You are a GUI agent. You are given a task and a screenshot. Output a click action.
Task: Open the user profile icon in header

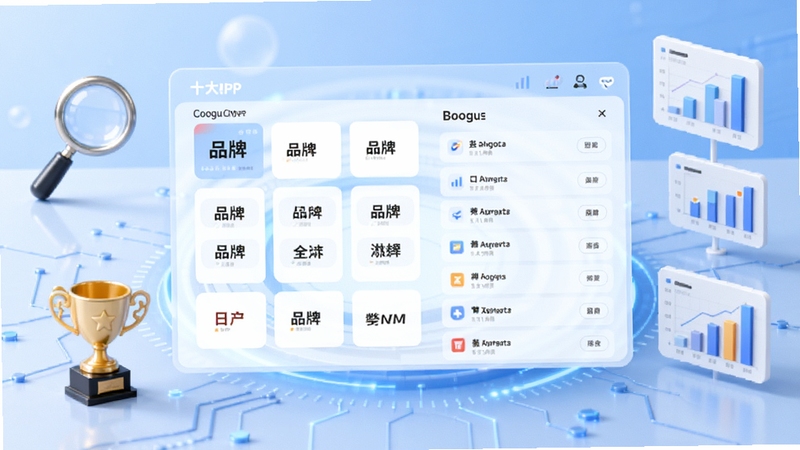580,82
